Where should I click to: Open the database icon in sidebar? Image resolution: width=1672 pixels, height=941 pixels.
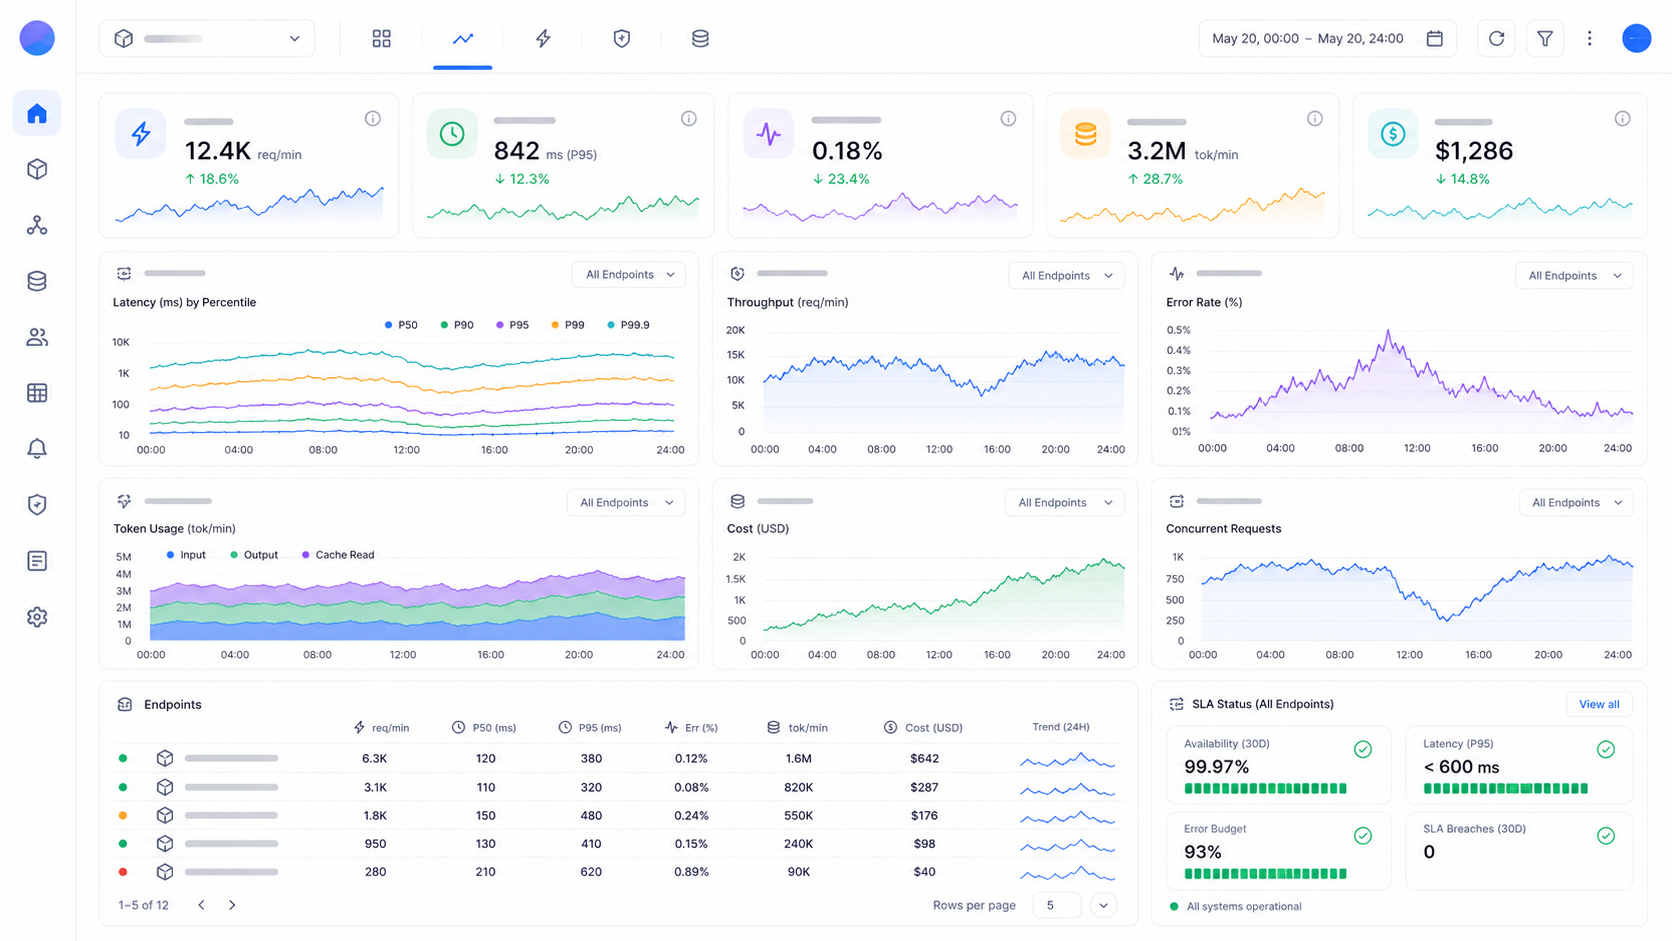click(x=37, y=281)
